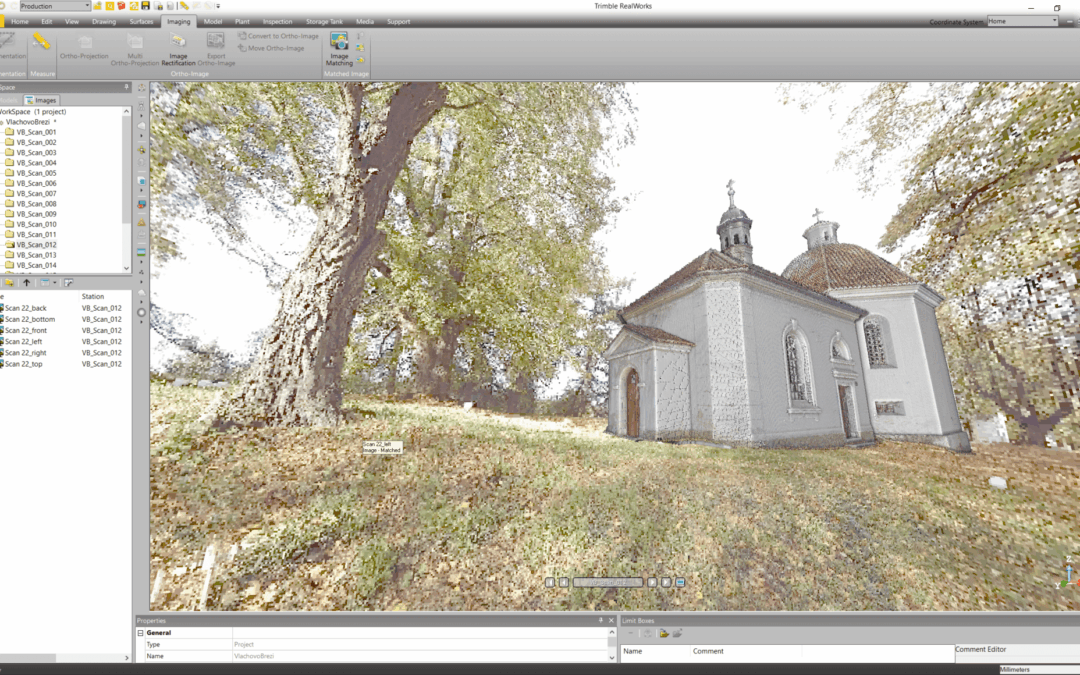Viewport: 1080px width, 675px height.
Task: Click the previous station arrow in viewer navigation
Action: [x=564, y=582]
